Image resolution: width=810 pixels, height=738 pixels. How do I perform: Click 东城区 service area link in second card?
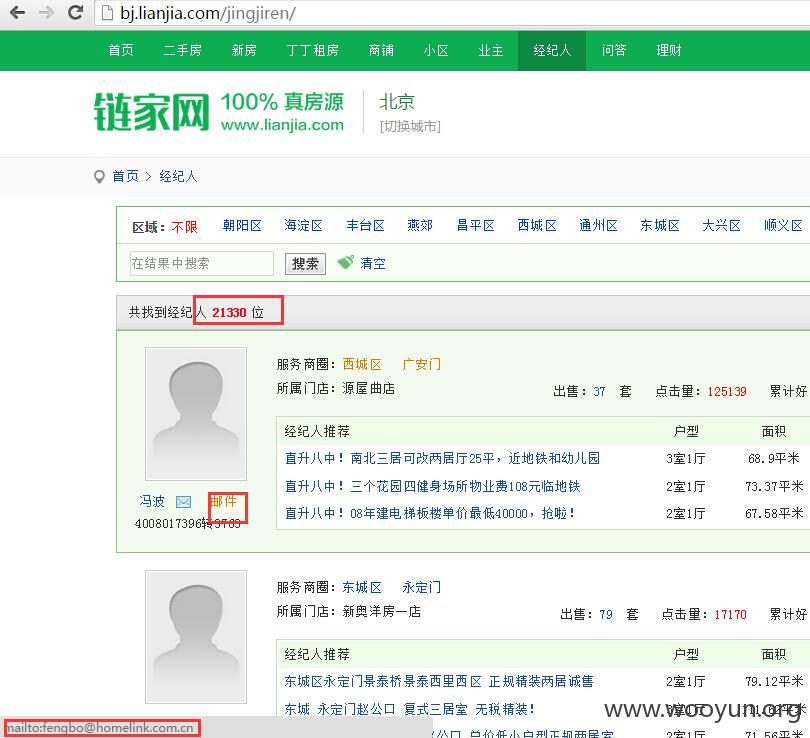point(362,588)
